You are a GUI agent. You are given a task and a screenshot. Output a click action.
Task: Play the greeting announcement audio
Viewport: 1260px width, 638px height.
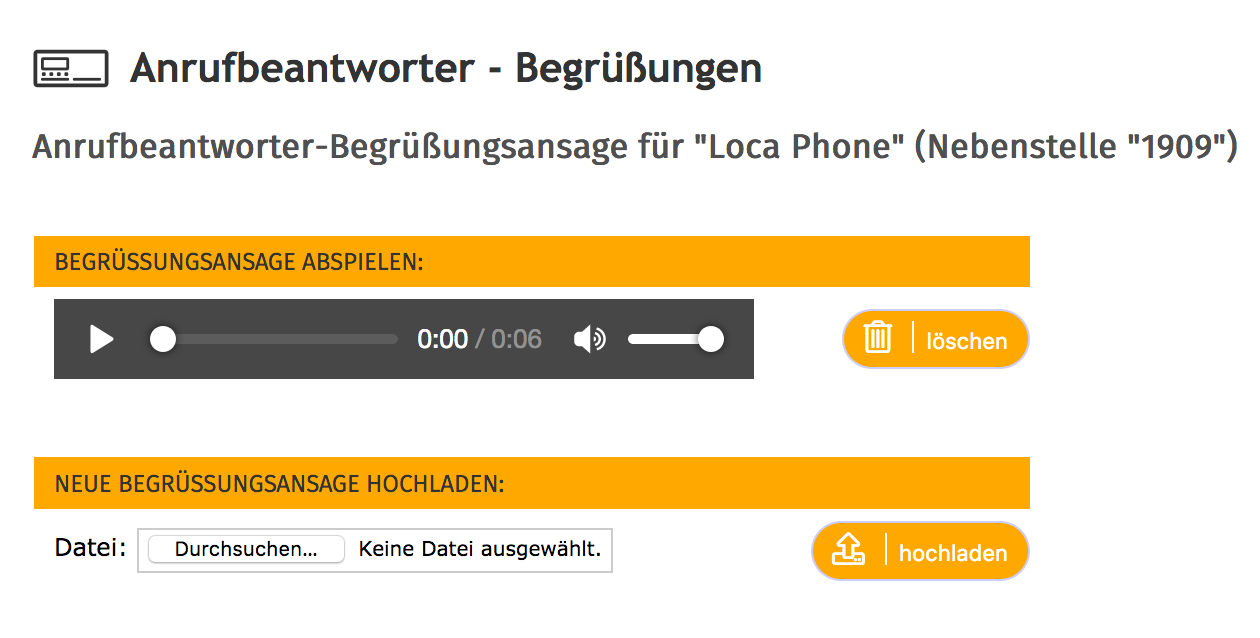102,340
